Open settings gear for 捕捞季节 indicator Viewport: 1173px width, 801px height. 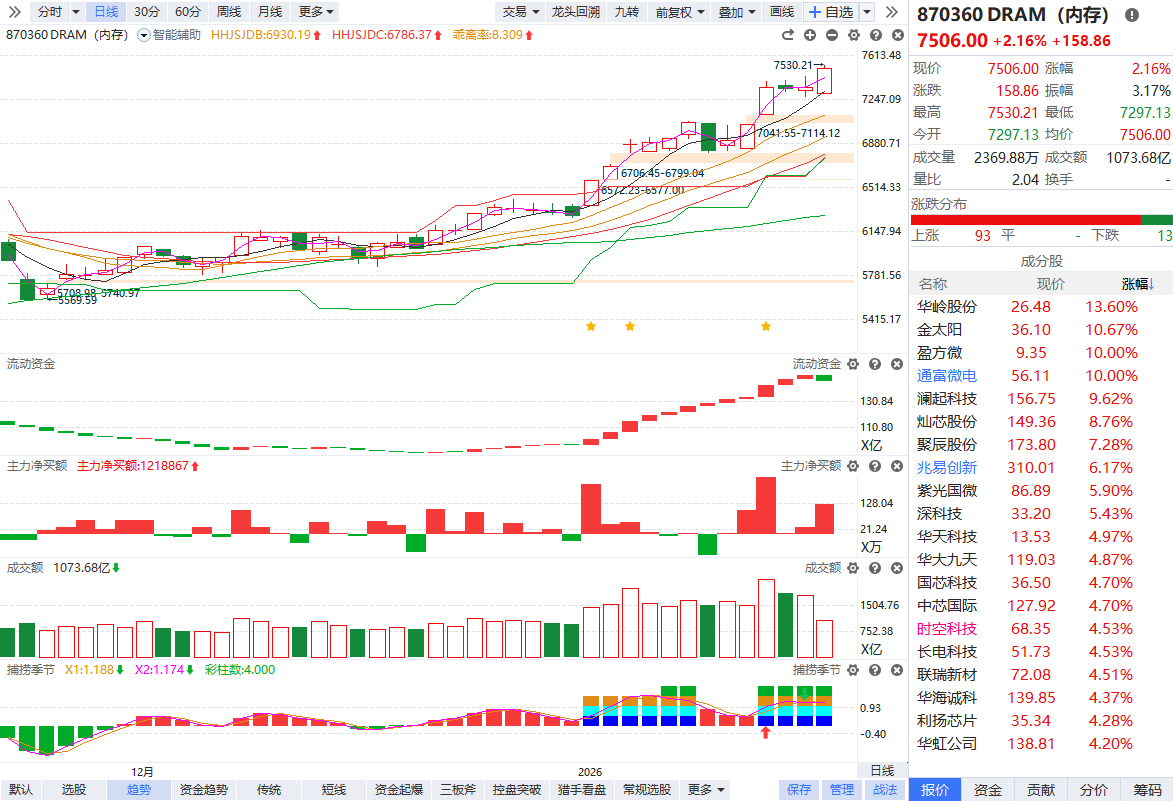853,670
